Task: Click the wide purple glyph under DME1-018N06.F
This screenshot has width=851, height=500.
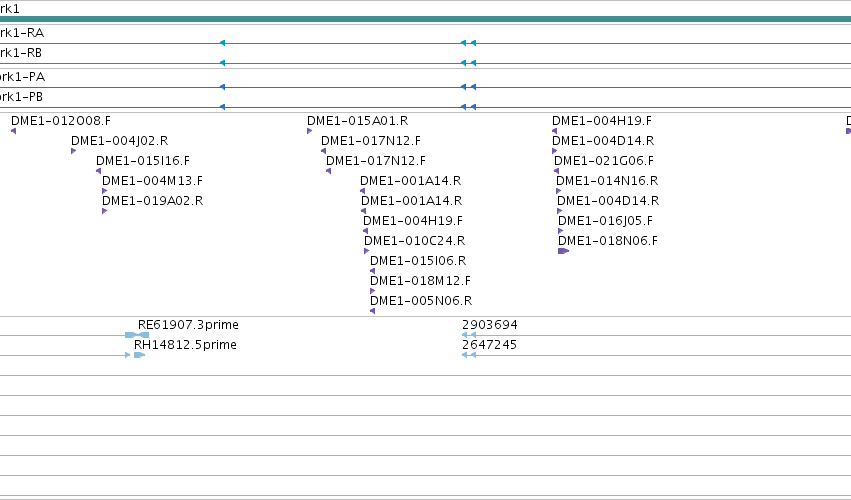Action: tap(563, 251)
